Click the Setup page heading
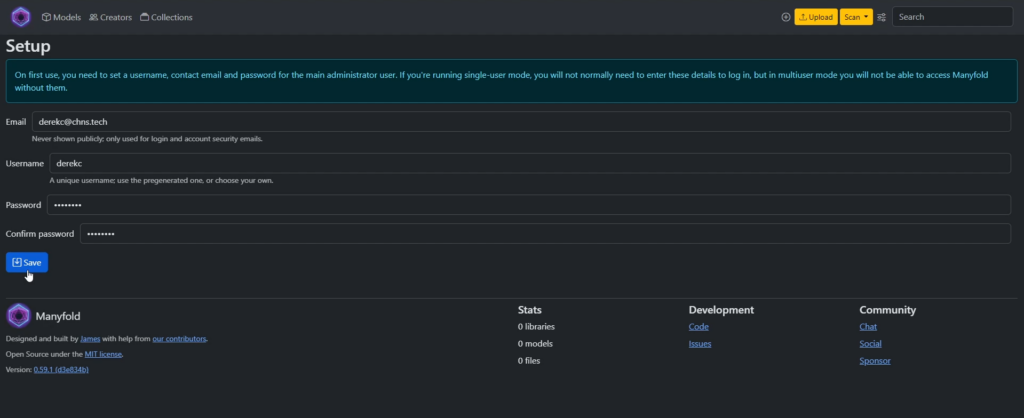The height and width of the screenshot is (418, 1024). [28, 46]
